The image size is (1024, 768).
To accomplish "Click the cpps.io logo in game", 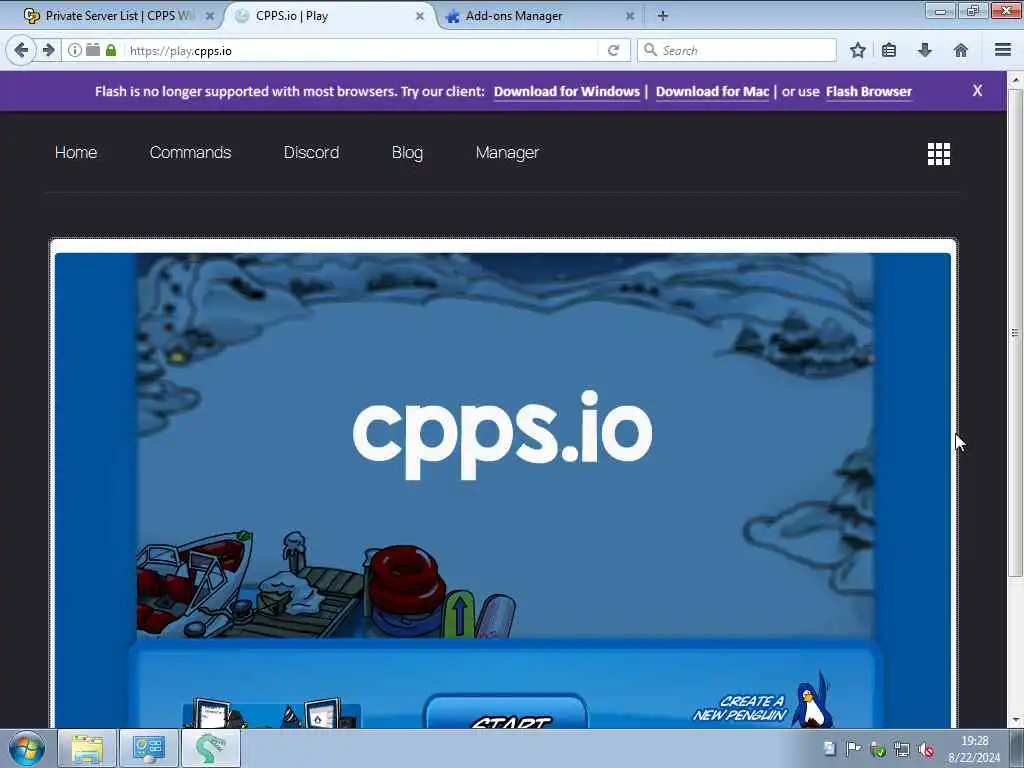I will tap(502, 434).
